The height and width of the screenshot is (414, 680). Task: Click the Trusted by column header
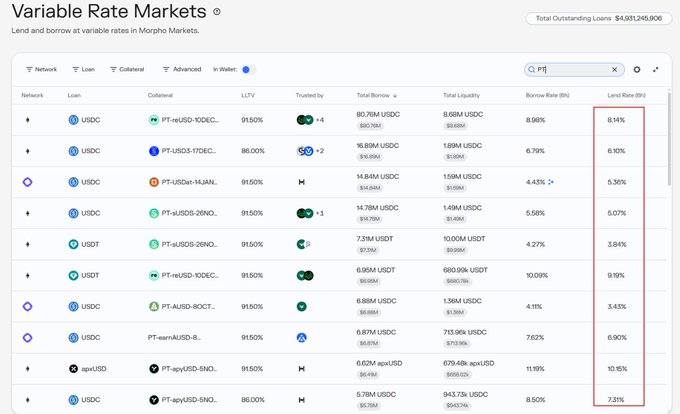(x=310, y=95)
